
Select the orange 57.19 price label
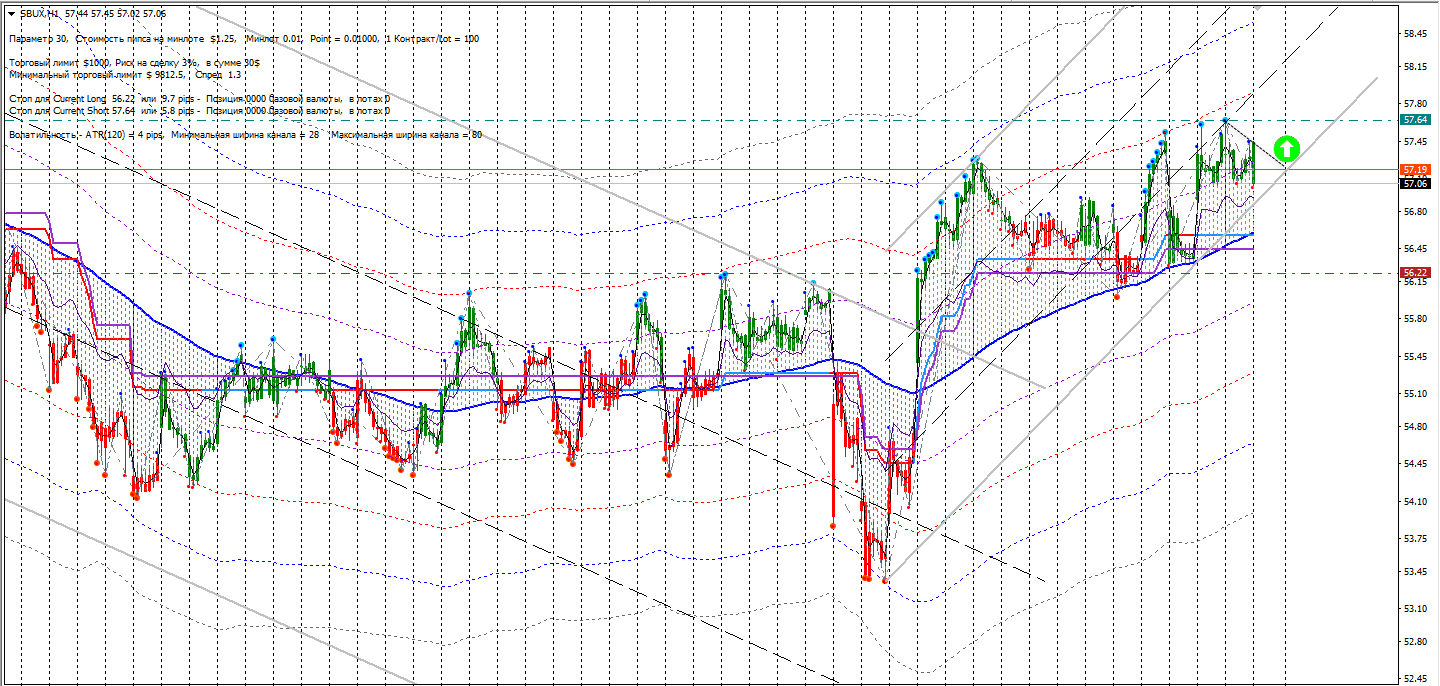point(1415,170)
